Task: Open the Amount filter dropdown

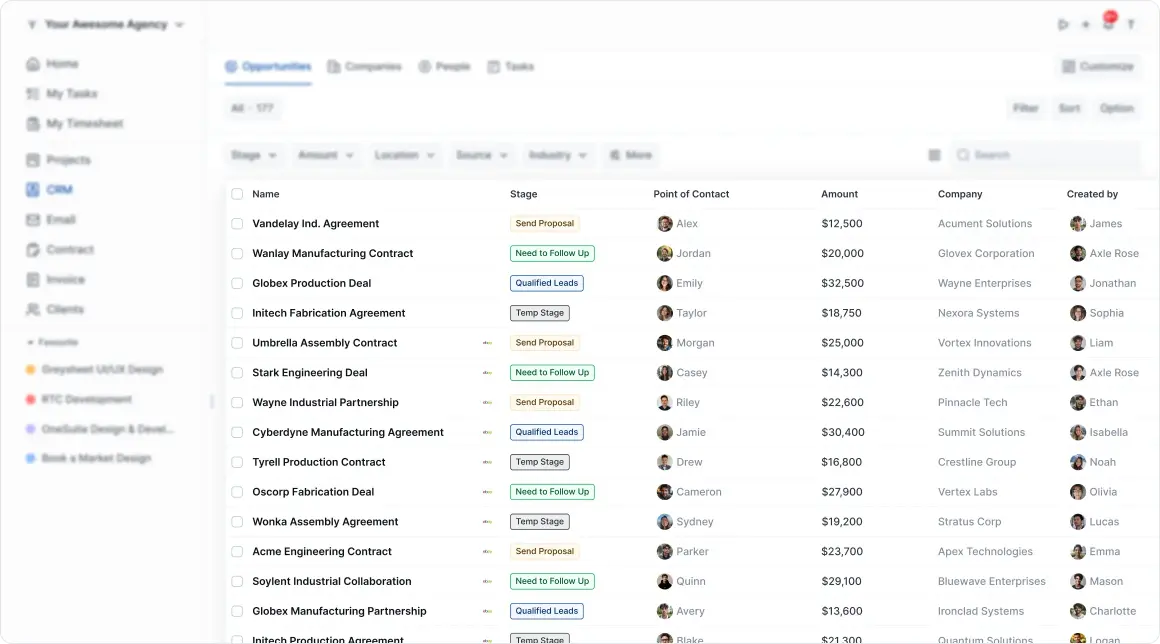Action: coord(326,155)
